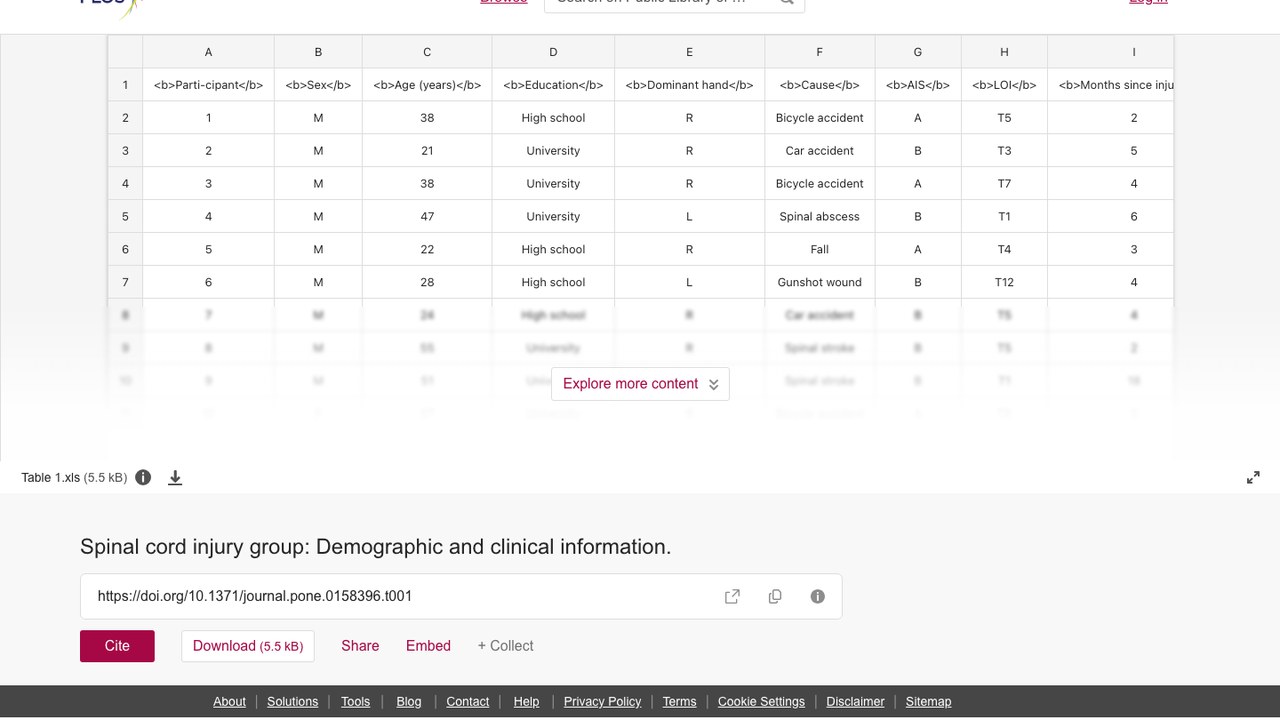Add to collection with + Collect
This screenshot has width=1280, height=720.
pos(505,646)
